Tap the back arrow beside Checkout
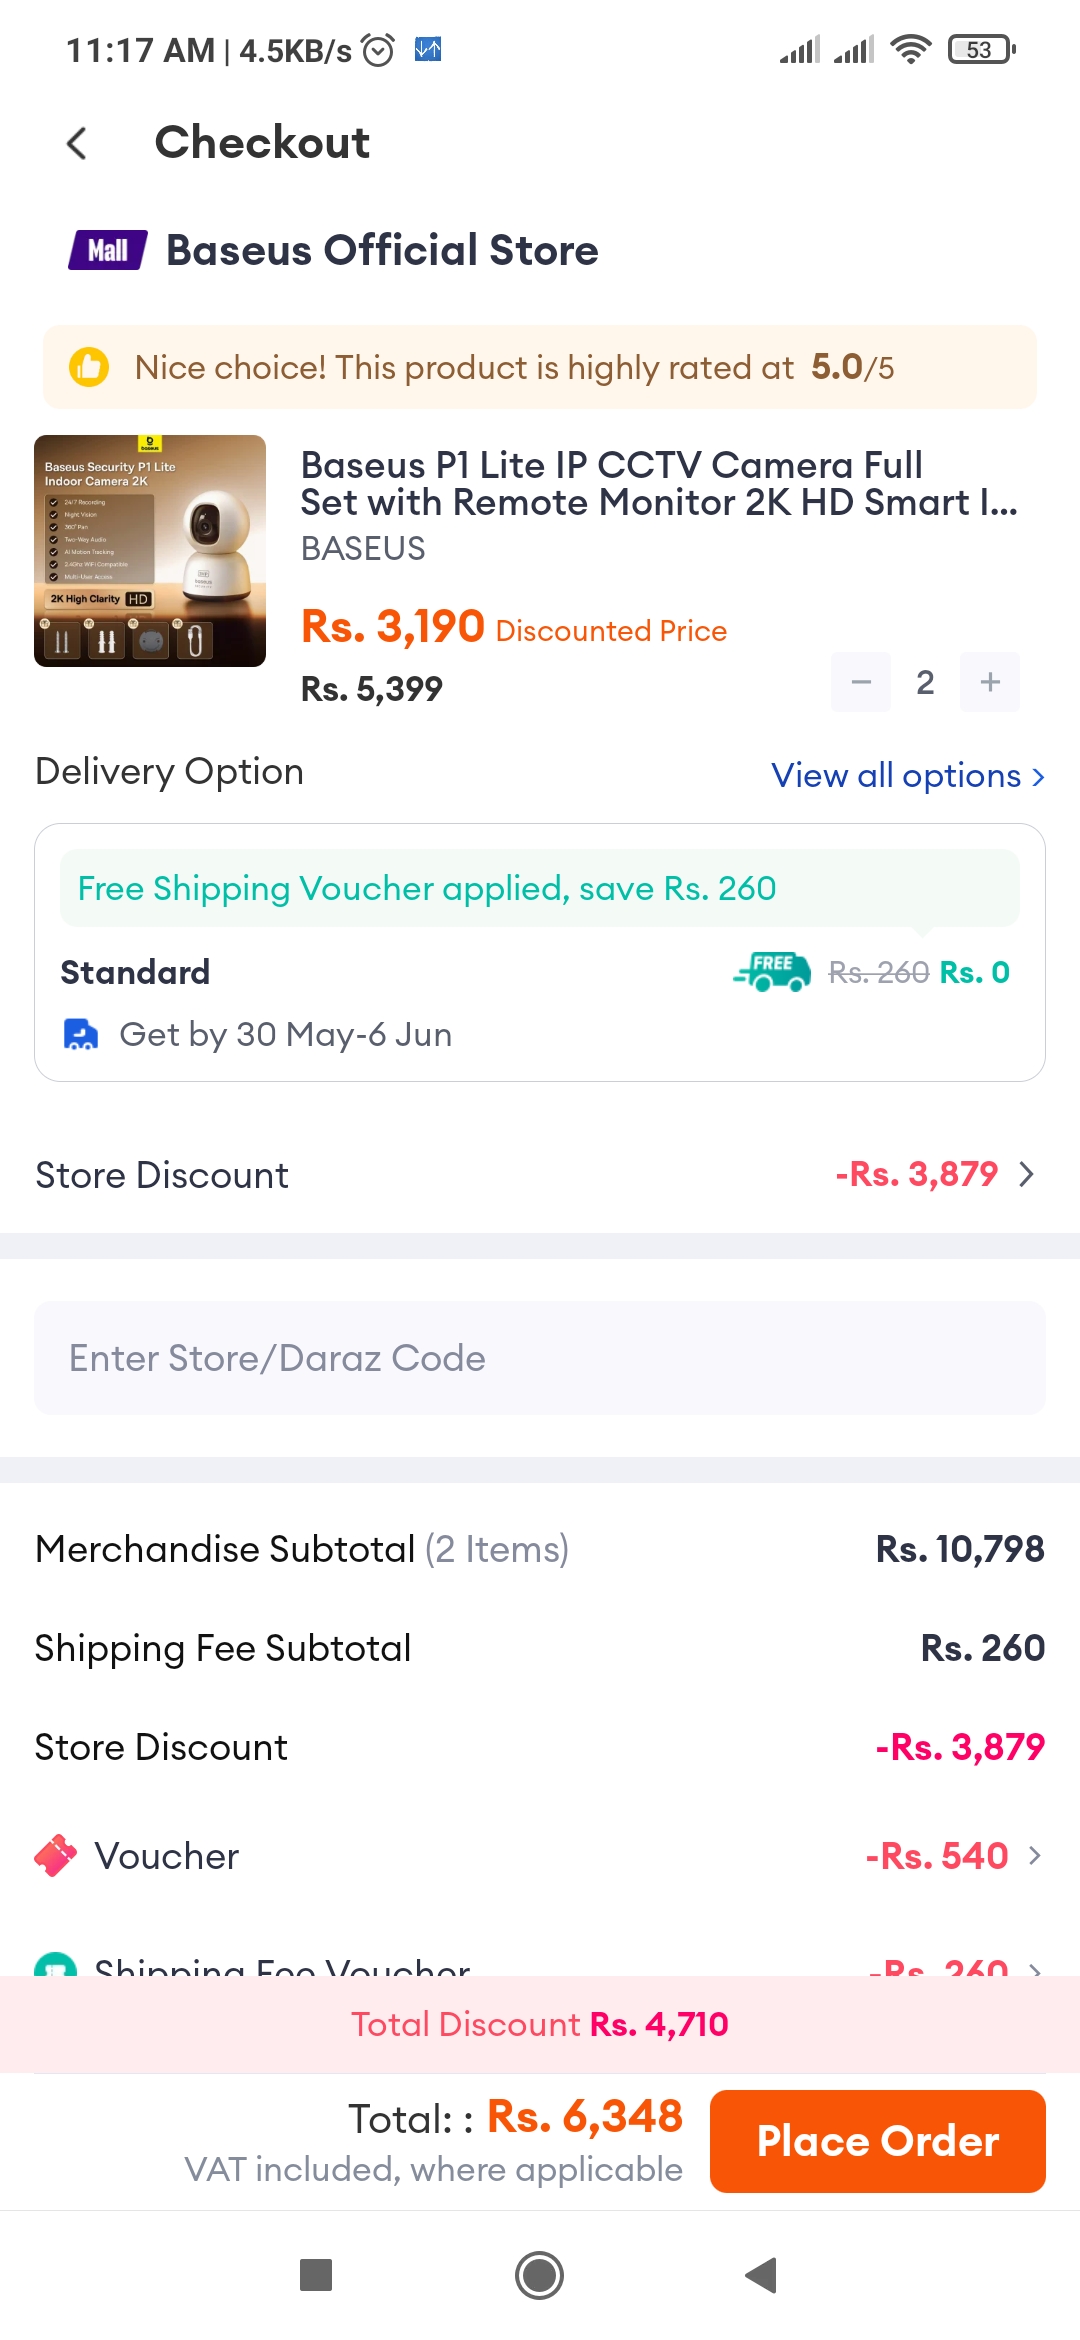Image resolution: width=1080 pixels, height=2340 pixels. coord(77,143)
